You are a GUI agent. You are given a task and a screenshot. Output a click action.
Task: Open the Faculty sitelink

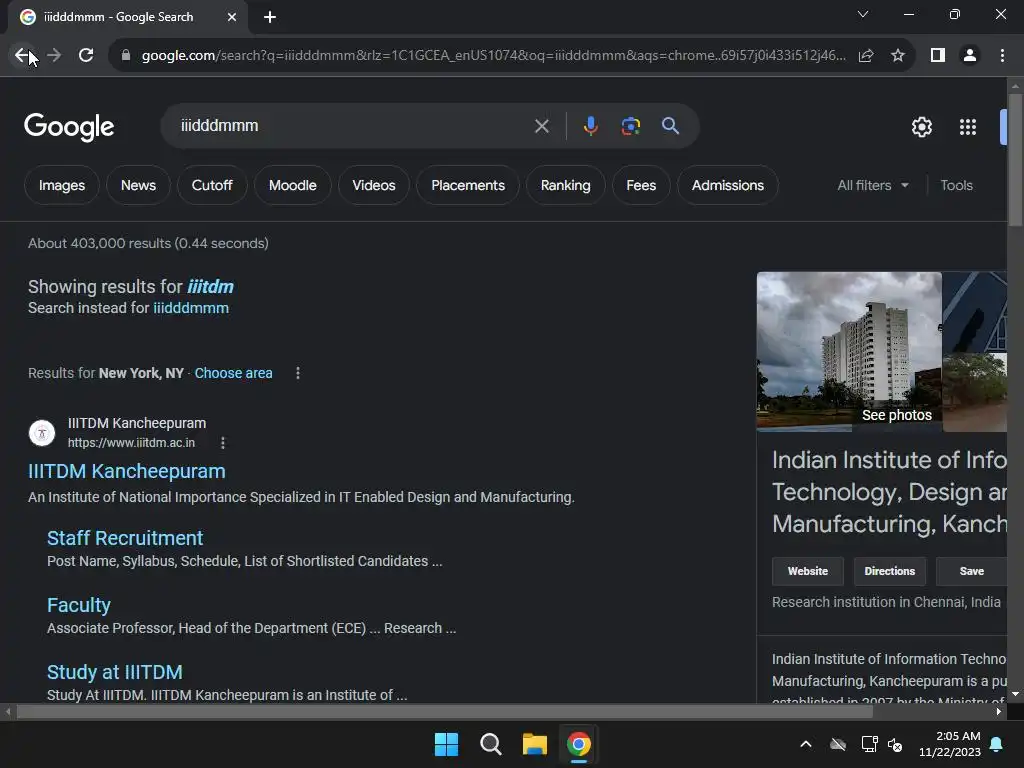(x=79, y=605)
